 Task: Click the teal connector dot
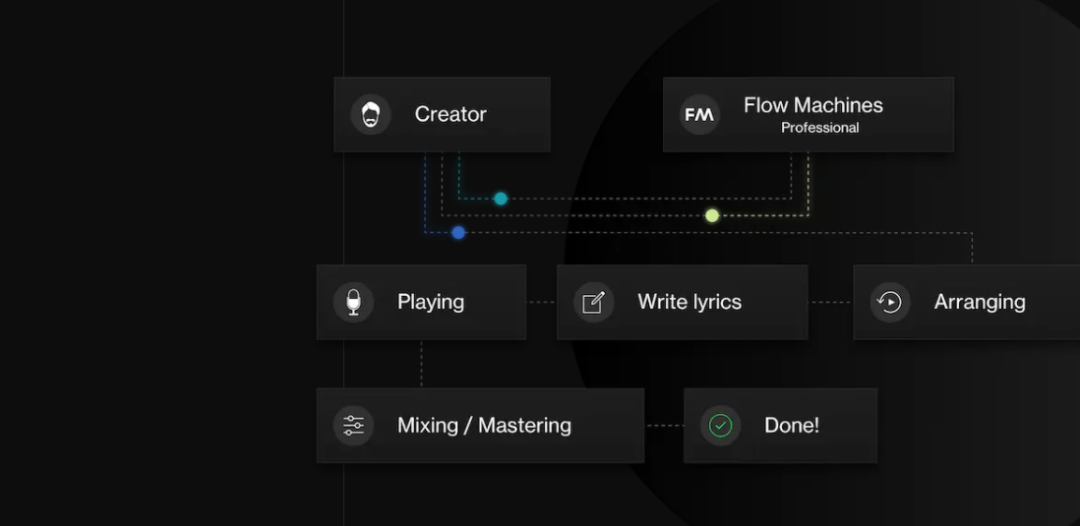(x=501, y=198)
